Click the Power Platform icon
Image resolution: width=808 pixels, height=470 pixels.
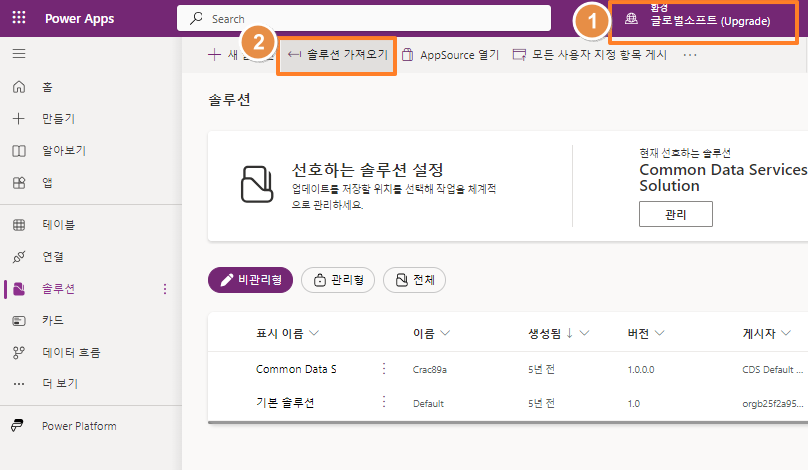click(x=18, y=426)
